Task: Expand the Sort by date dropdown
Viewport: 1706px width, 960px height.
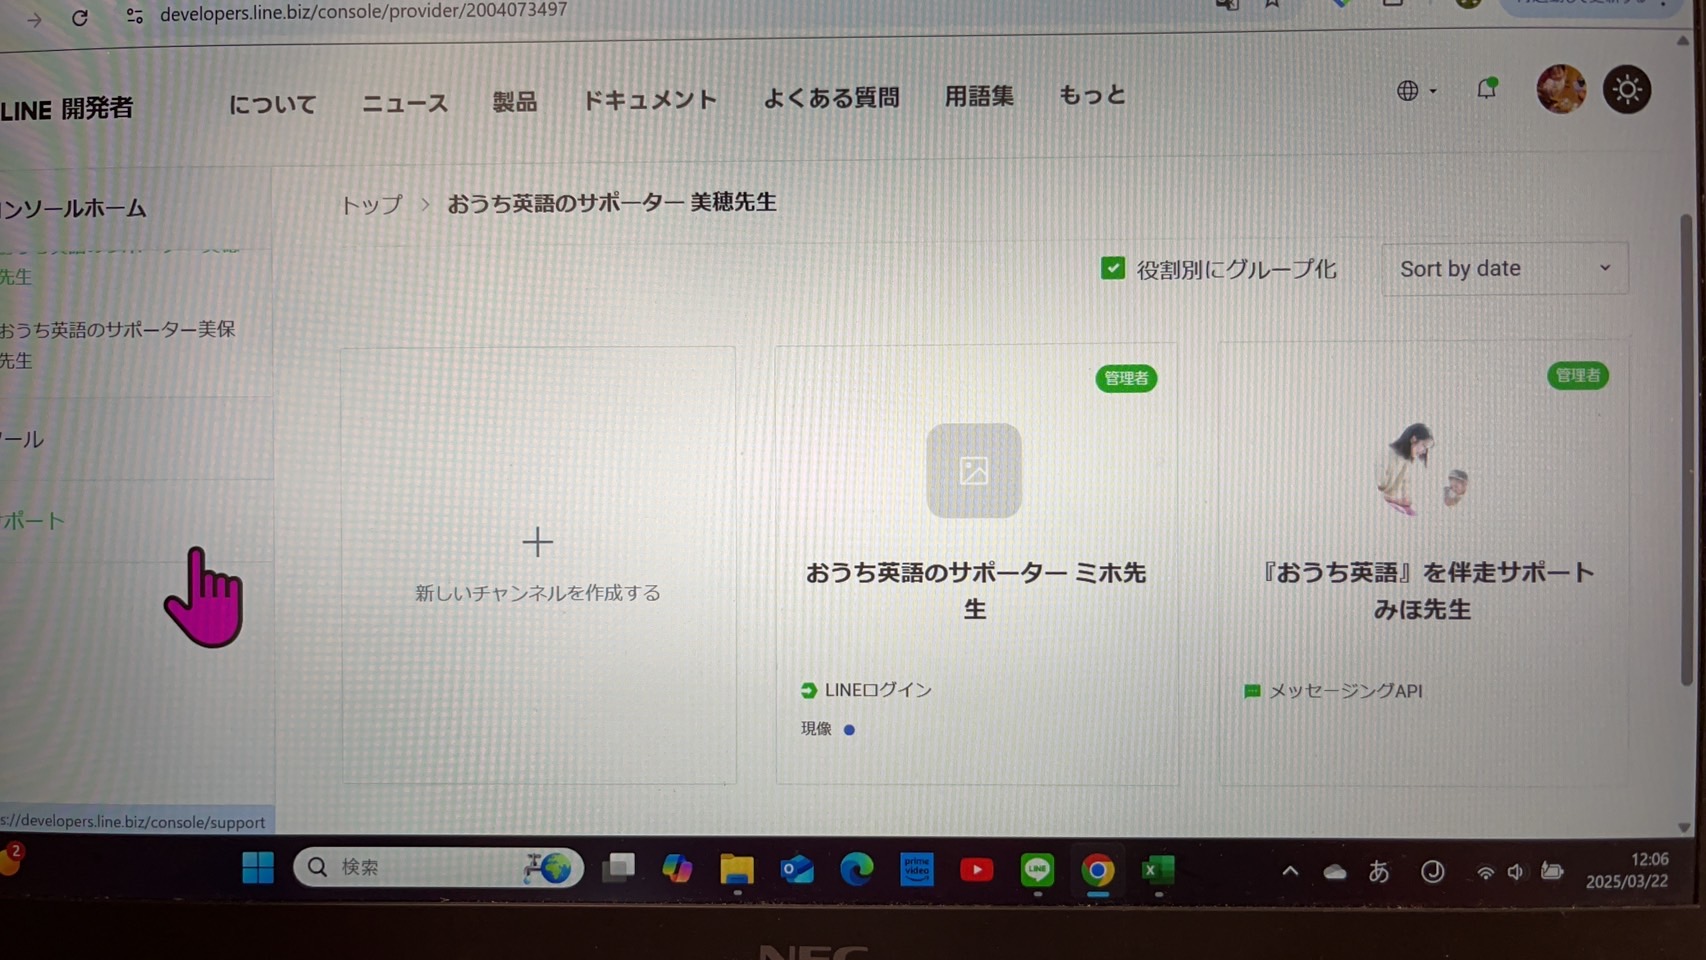Action: coord(1504,268)
